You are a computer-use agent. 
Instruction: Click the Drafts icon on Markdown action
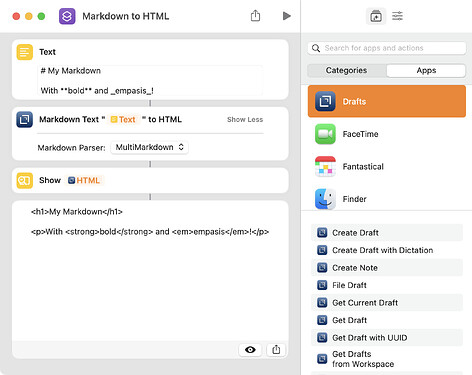coord(25,119)
